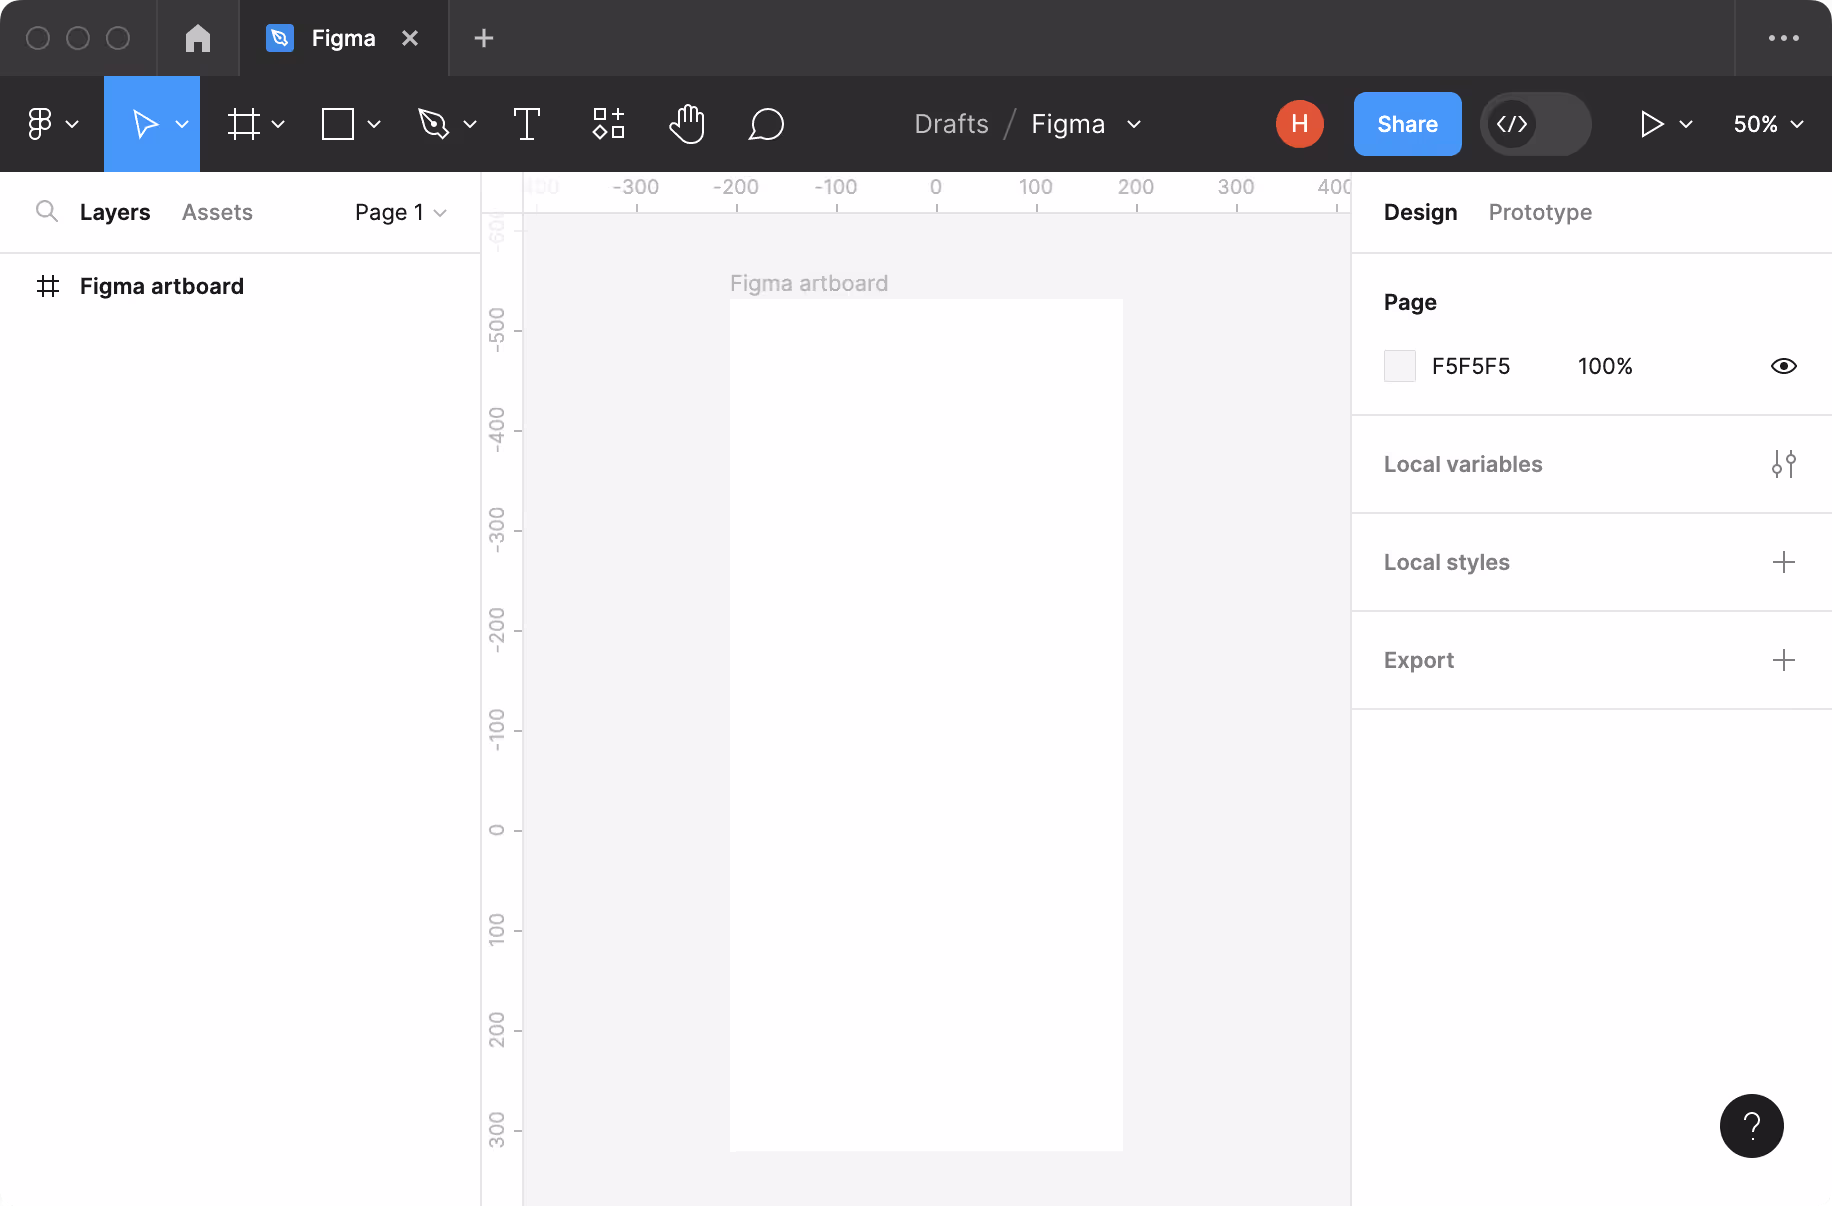
Task: Start presentation with the Play icon
Action: 1652,124
